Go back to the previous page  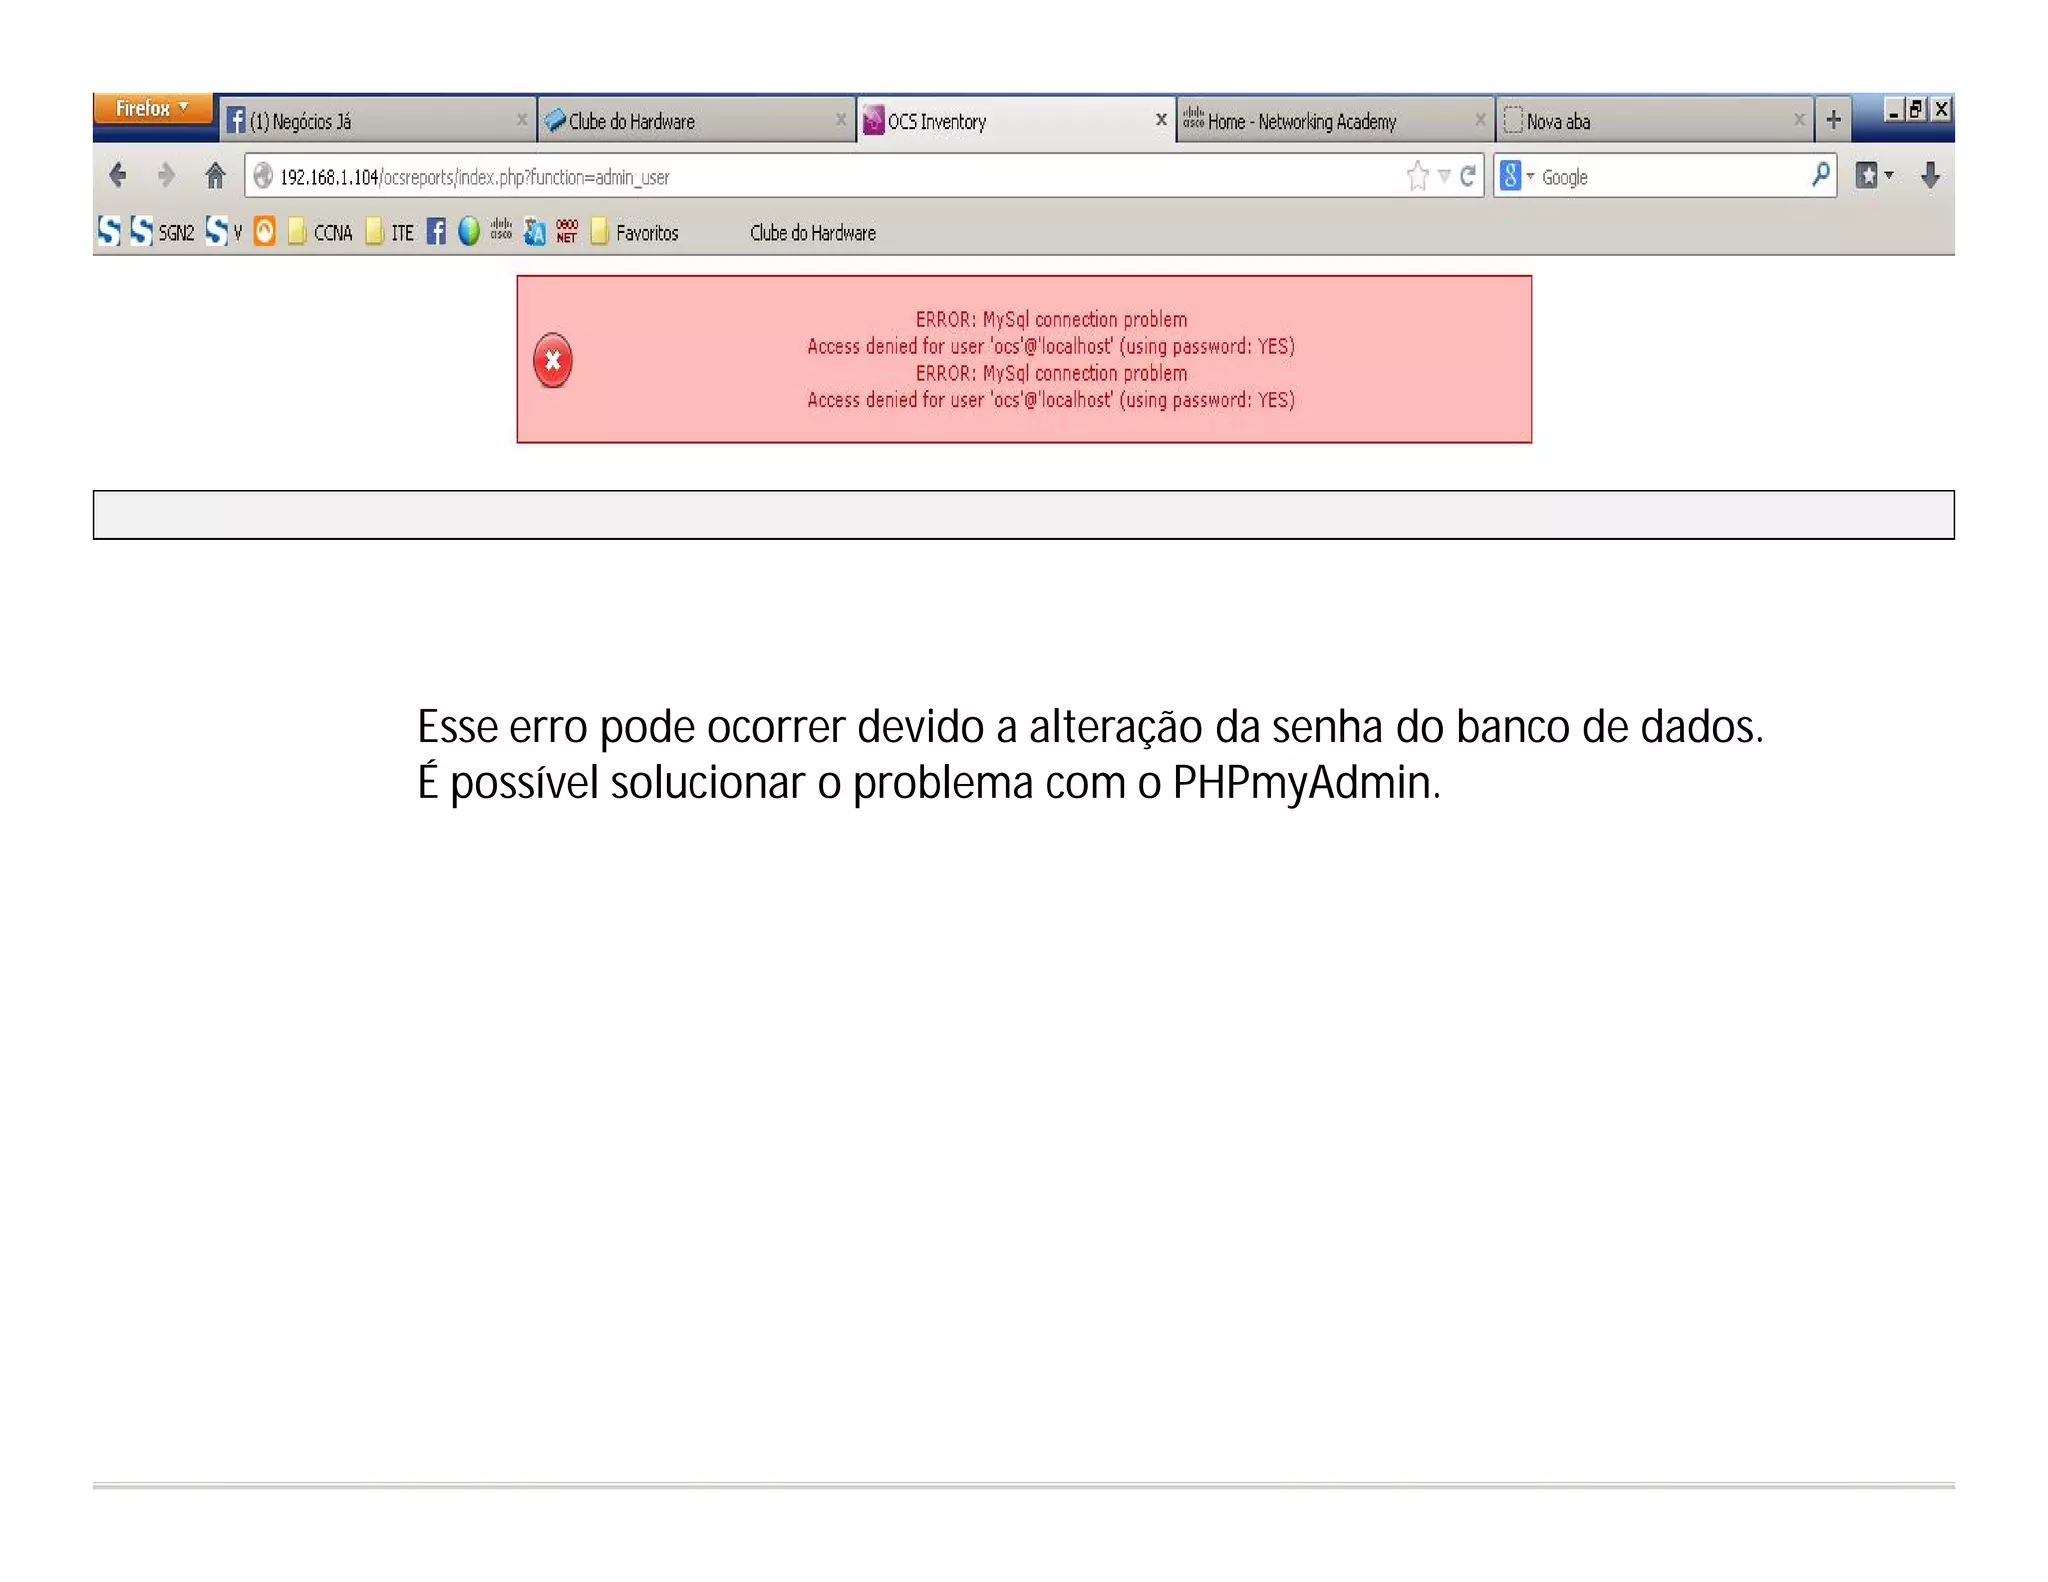pyautogui.click(x=118, y=176)
